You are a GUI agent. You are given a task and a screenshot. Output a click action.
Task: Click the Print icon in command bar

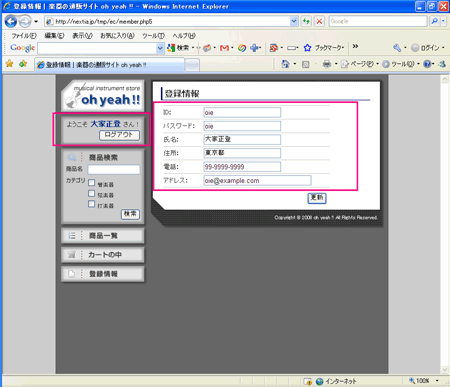point(327,64)
